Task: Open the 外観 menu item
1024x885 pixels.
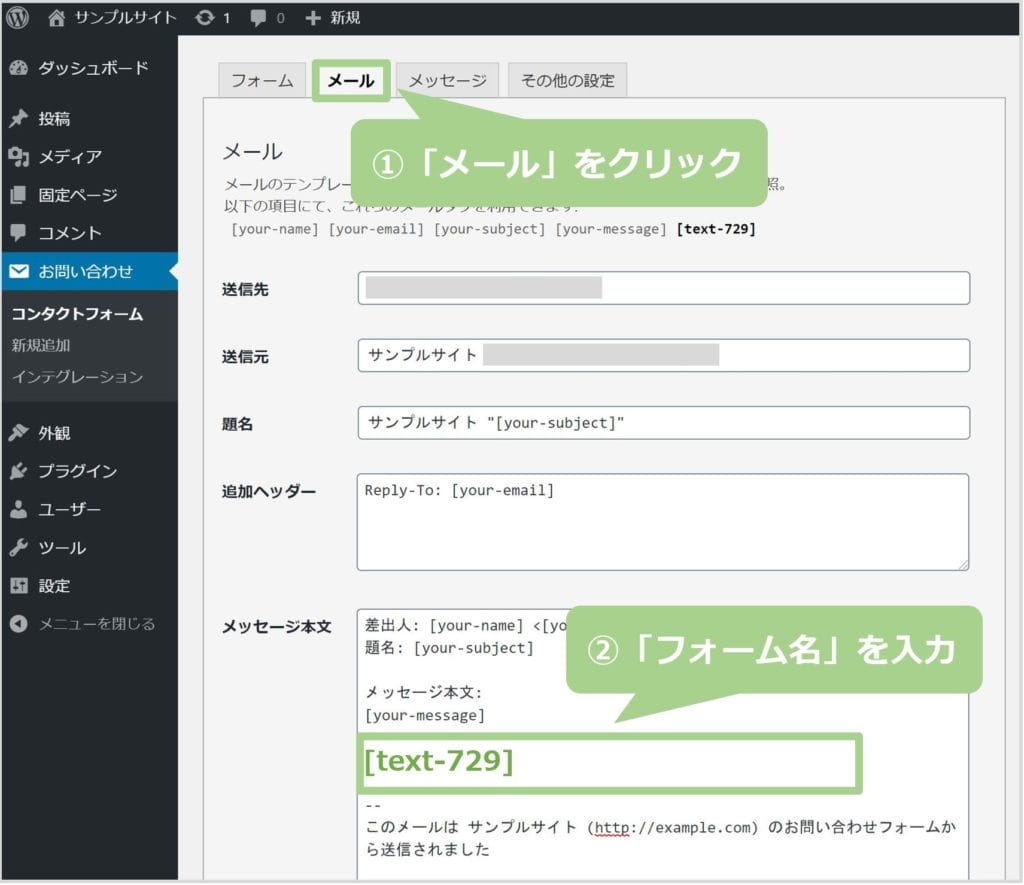Action: pyautogui.click(x=89, y=432)
